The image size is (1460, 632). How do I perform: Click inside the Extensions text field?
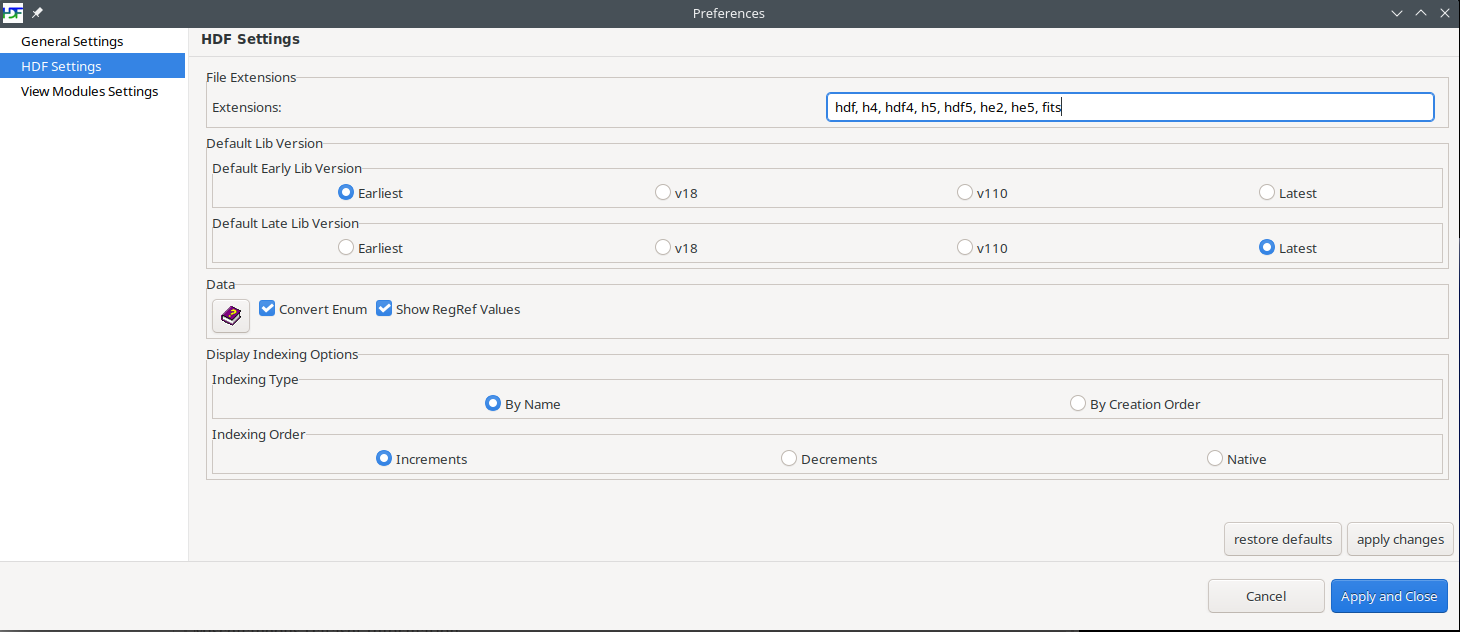1130,107
